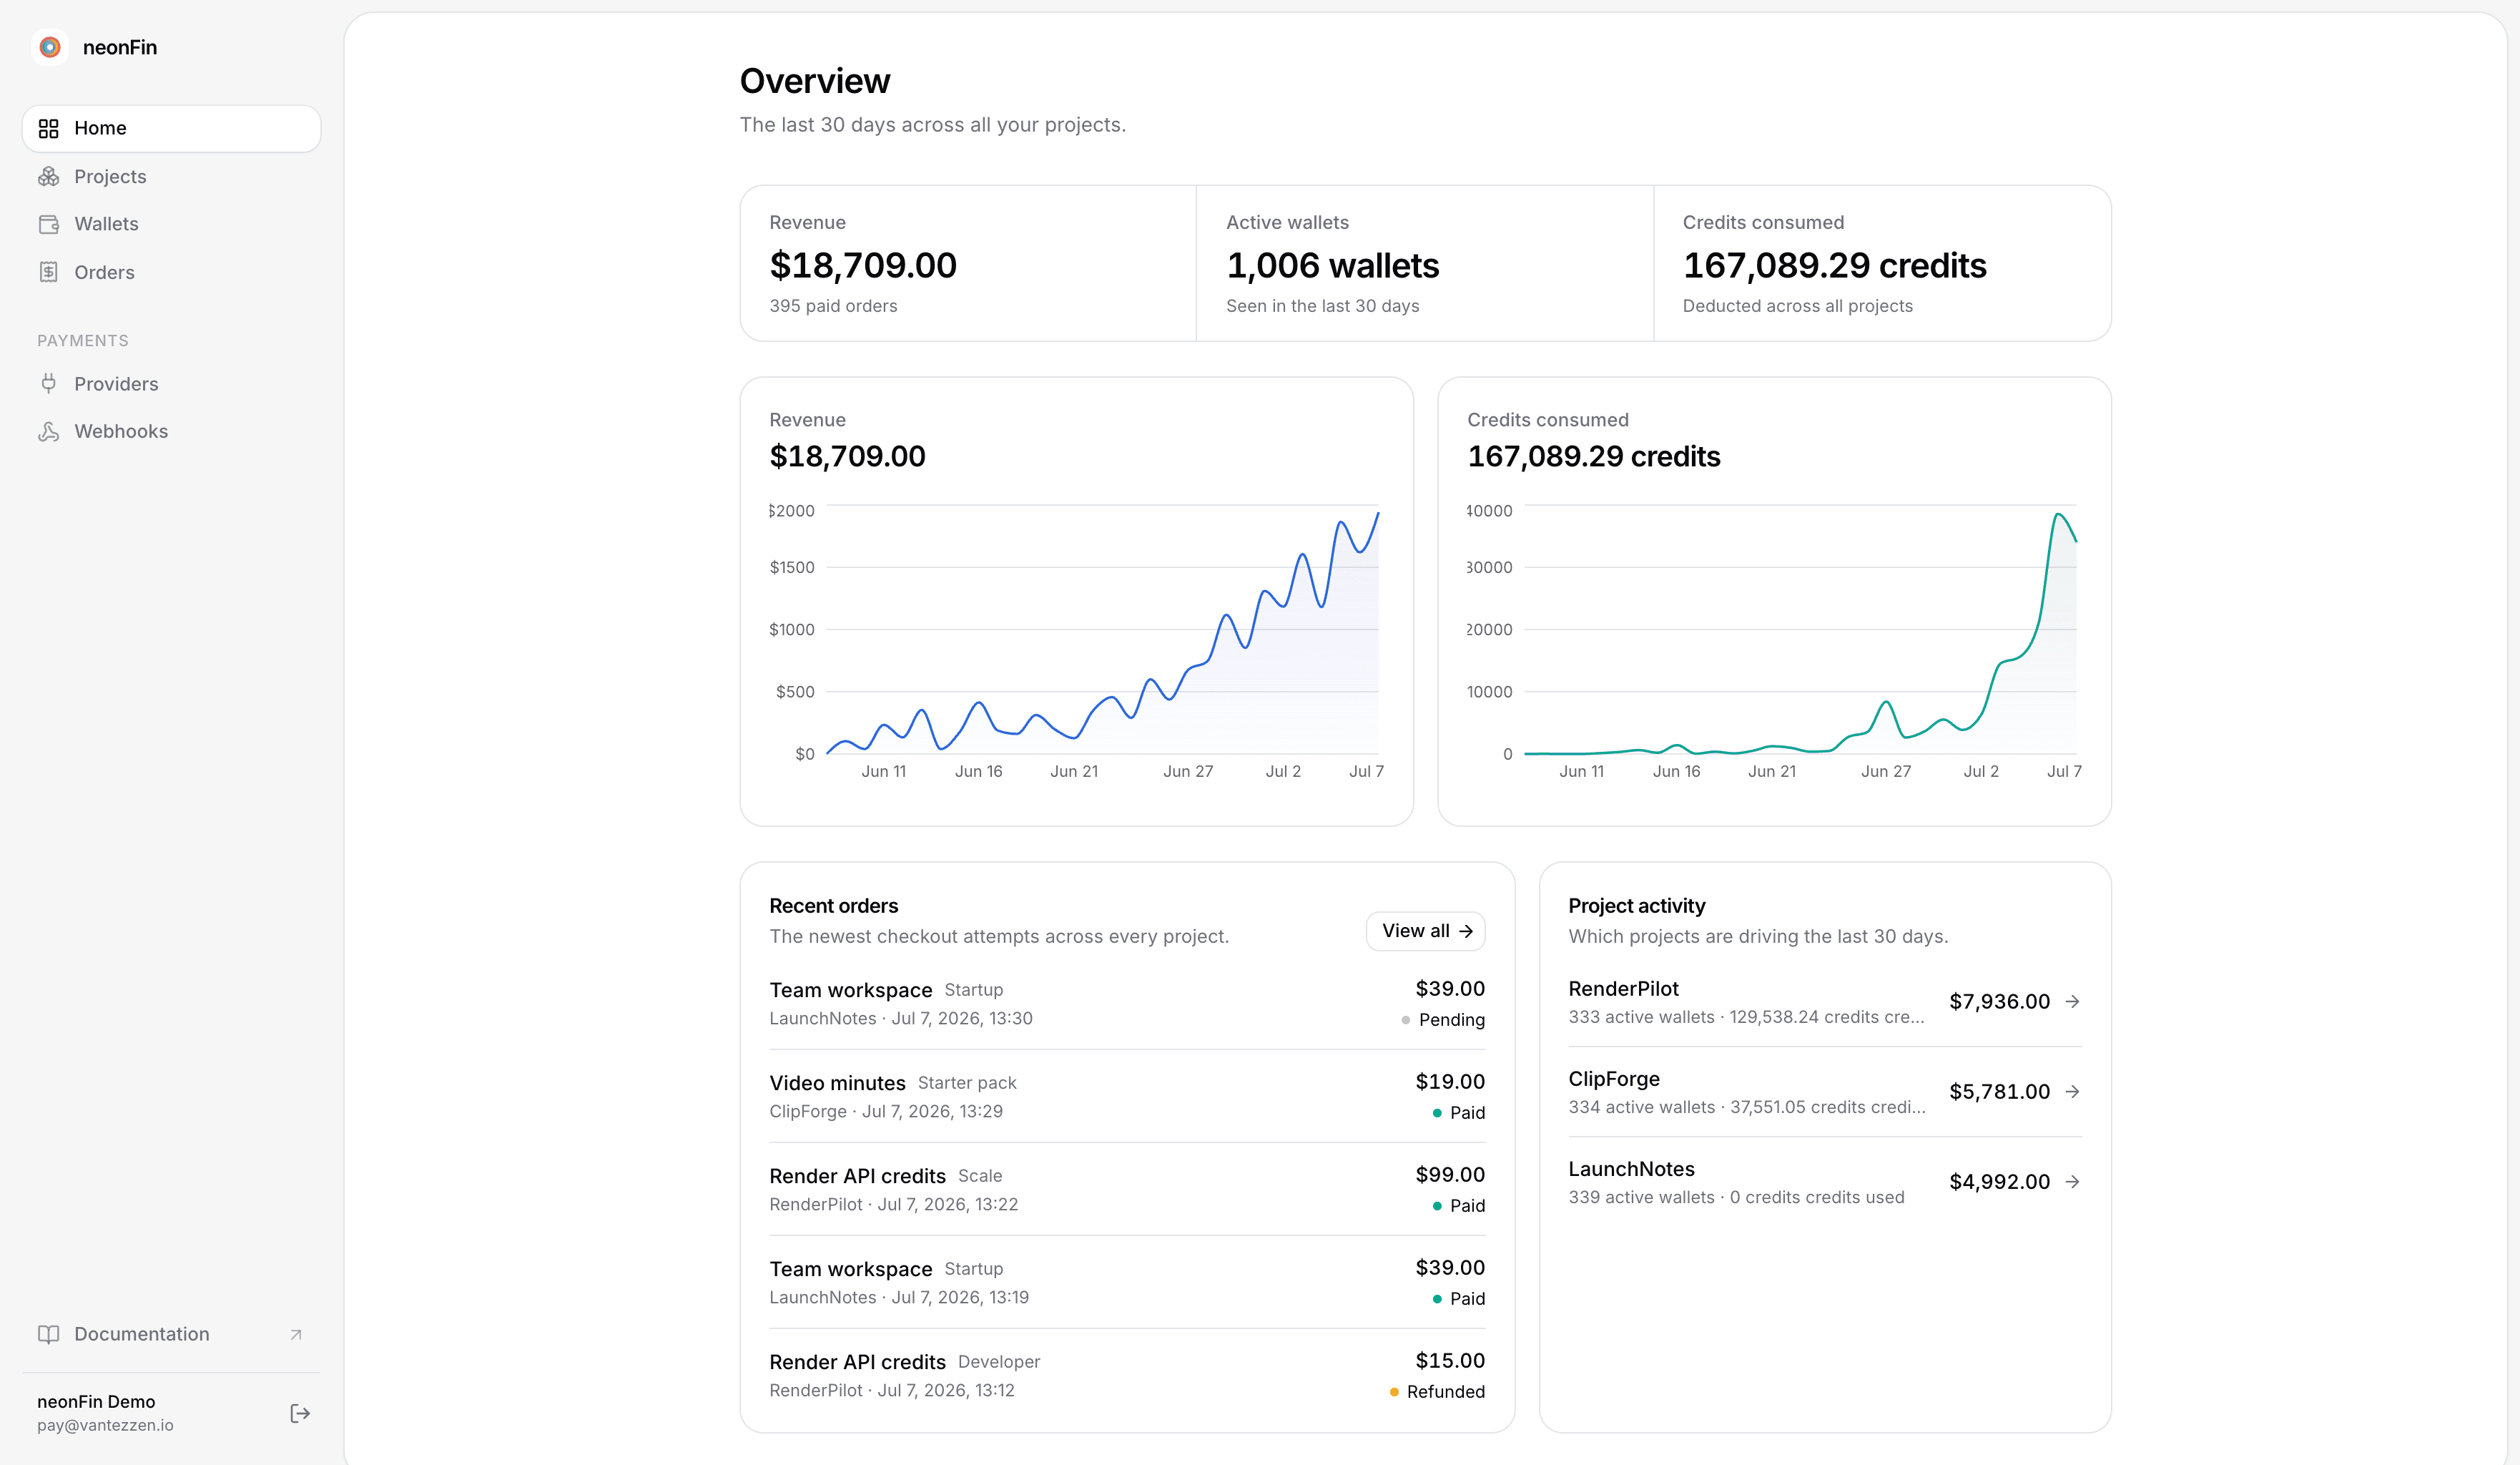Click the Providers plug icon
This screenshot has height=1465, width=2520.
click(x=48, y=383)
